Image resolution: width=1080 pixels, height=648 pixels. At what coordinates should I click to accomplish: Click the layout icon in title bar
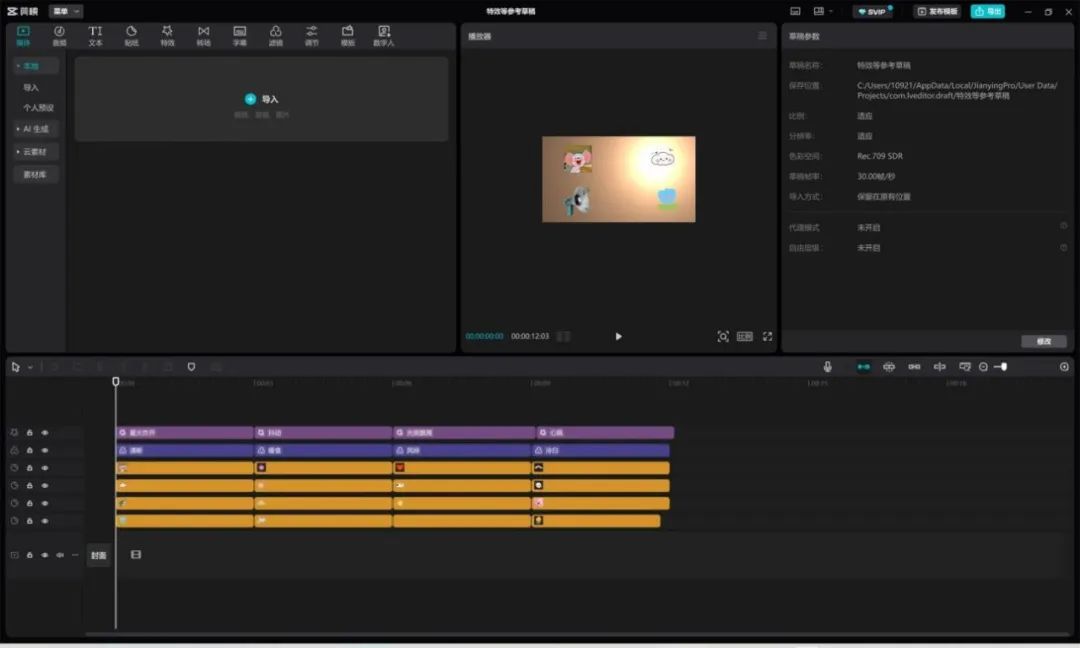click(x=819, y=11)
